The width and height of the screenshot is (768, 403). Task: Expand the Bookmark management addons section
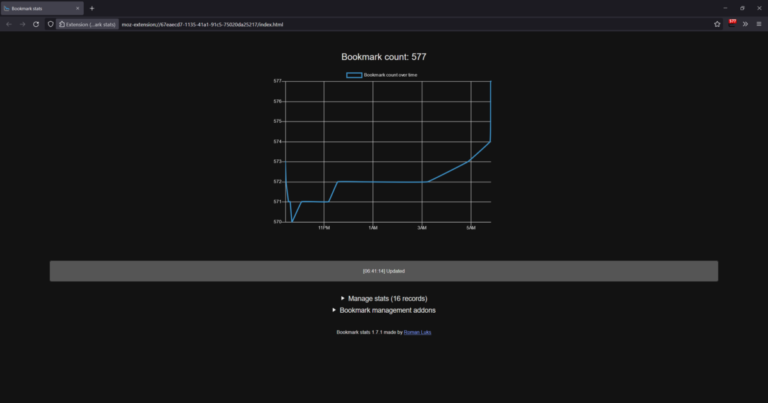pyautogui.click(x=384, y=310)
